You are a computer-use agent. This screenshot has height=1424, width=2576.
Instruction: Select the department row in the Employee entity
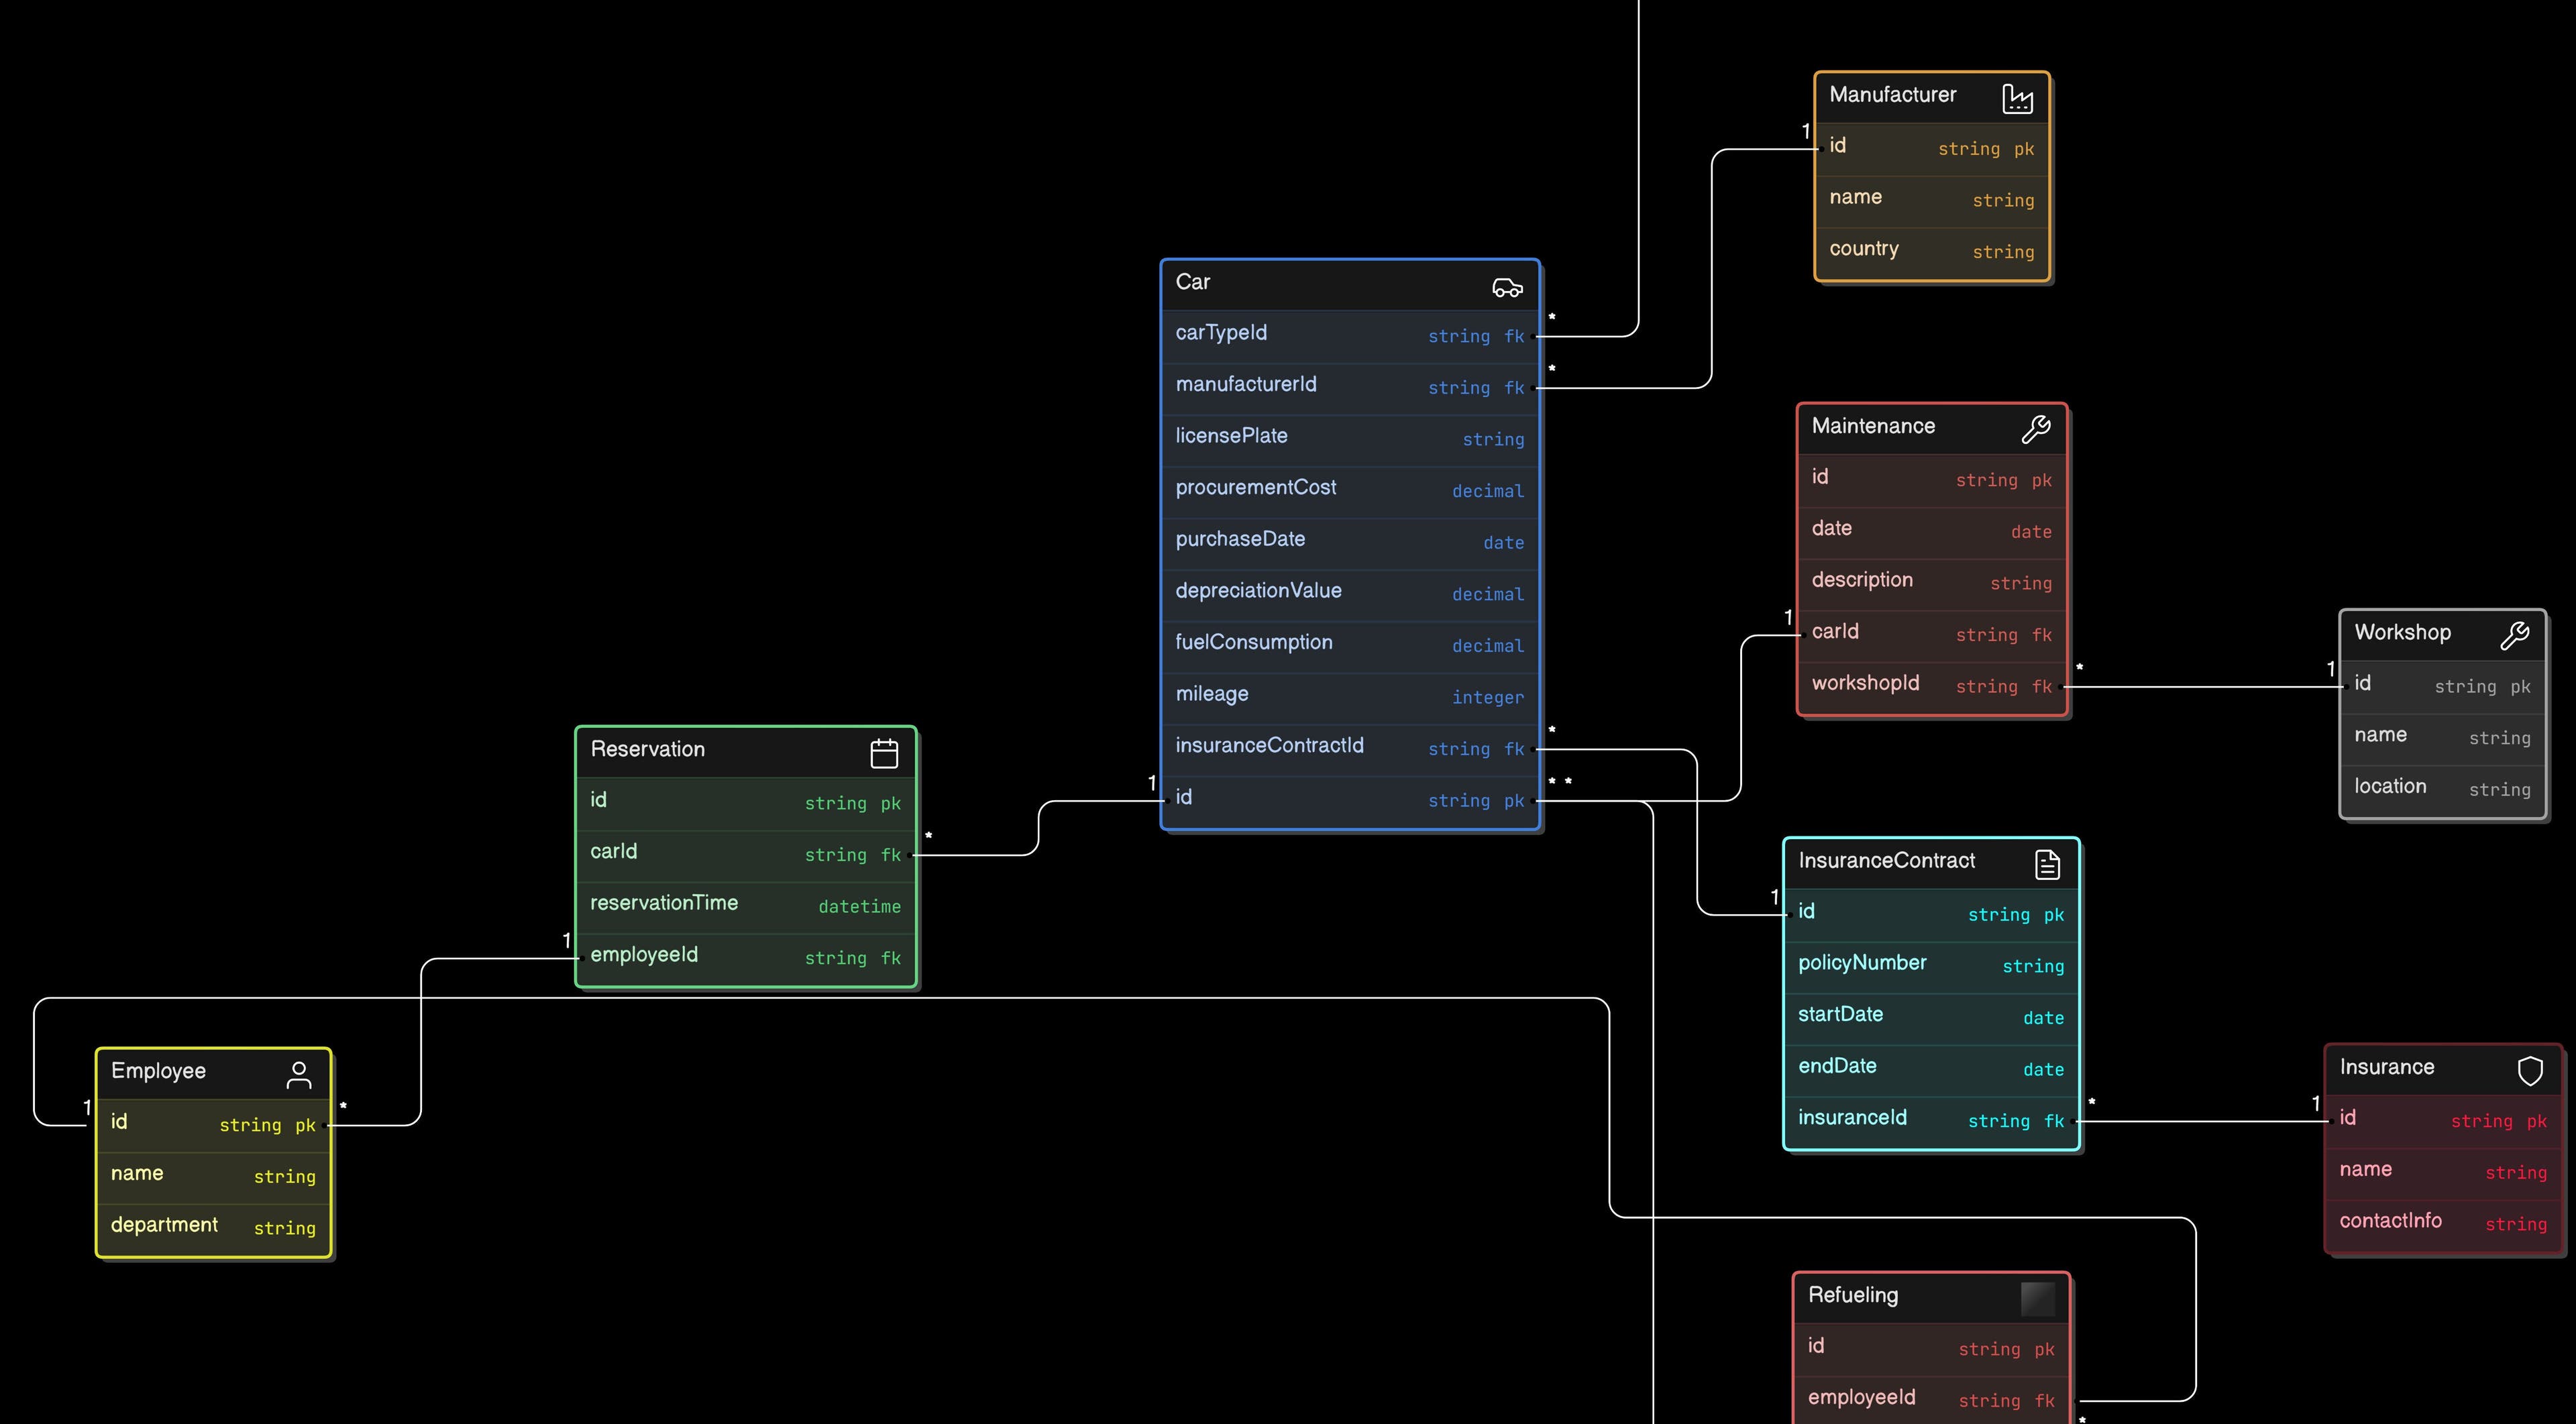[x=163, y=1225]
